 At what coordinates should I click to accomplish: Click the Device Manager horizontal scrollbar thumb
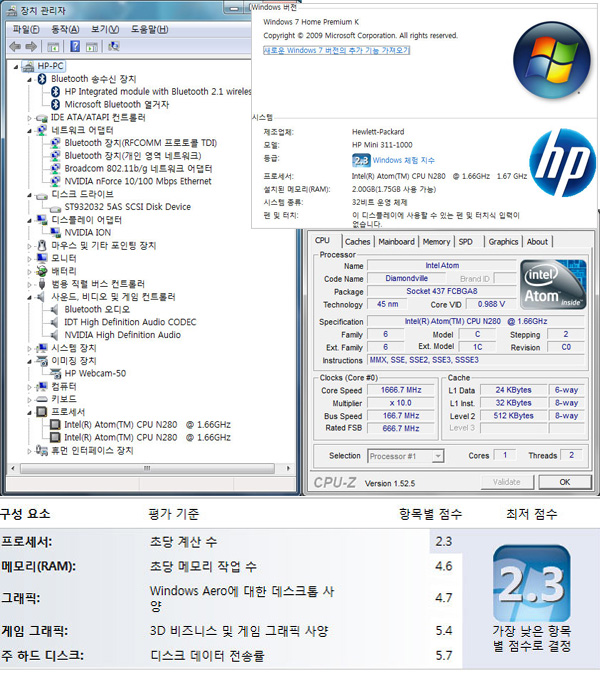(x=147, y=468)
